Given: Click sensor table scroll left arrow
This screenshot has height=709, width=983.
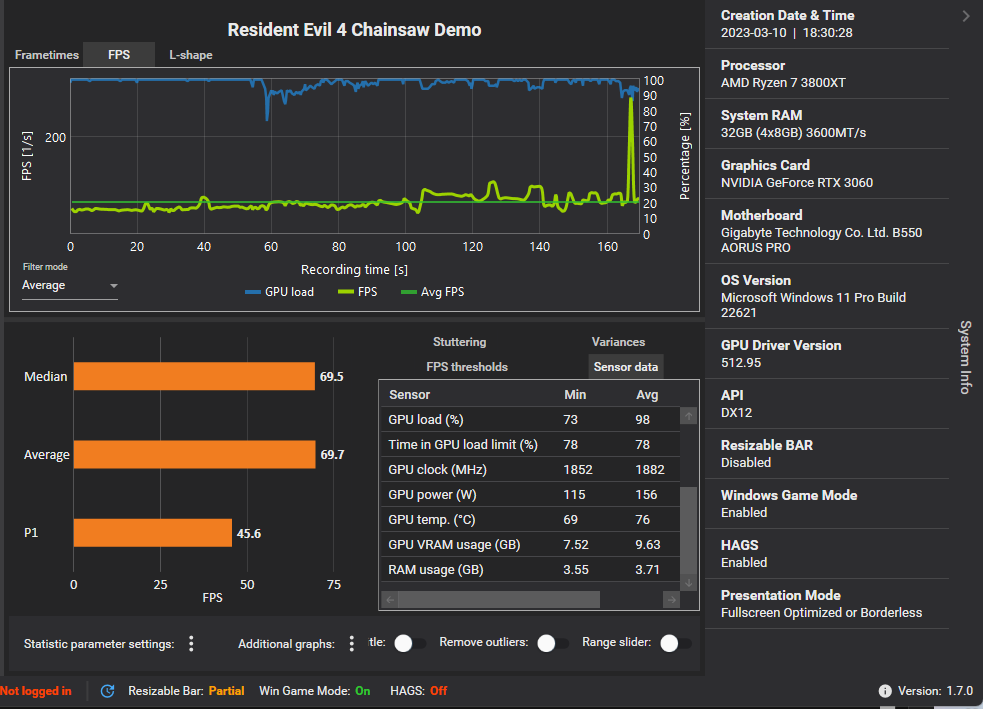Looking at the screenshot, I should 390,600.
